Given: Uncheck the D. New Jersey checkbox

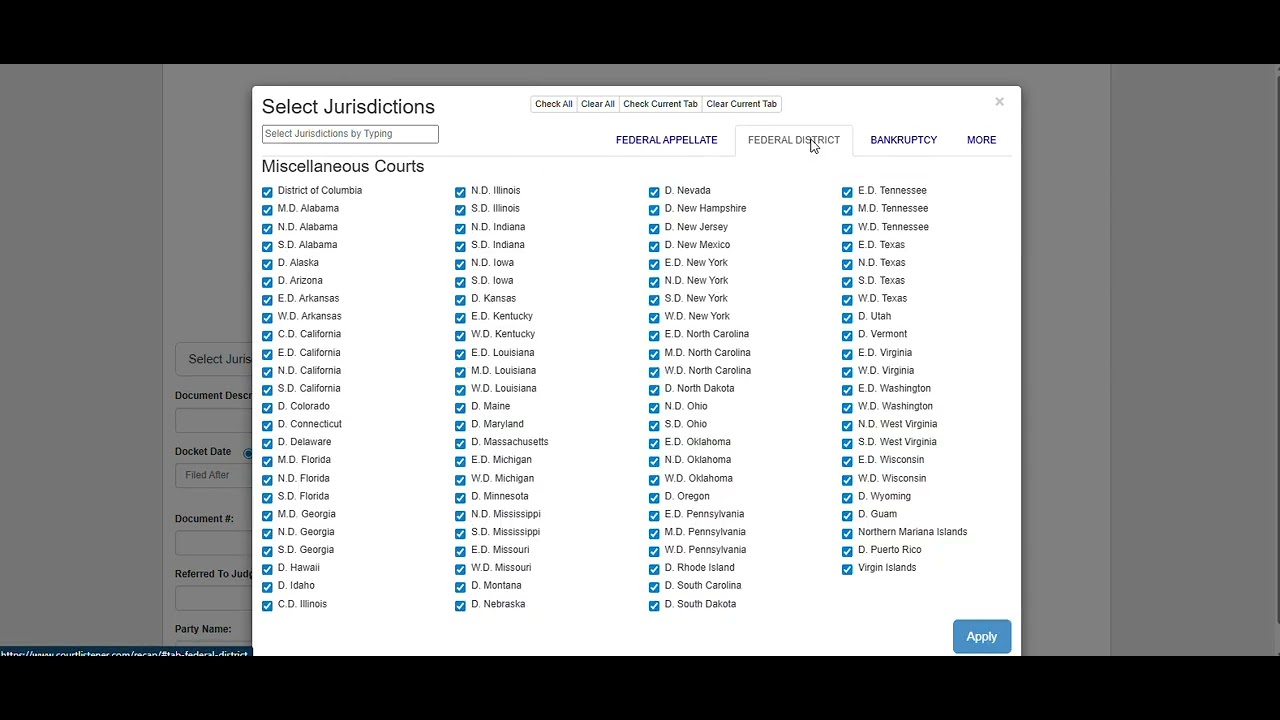Looking at the screenshot, I should pos(654,228).
